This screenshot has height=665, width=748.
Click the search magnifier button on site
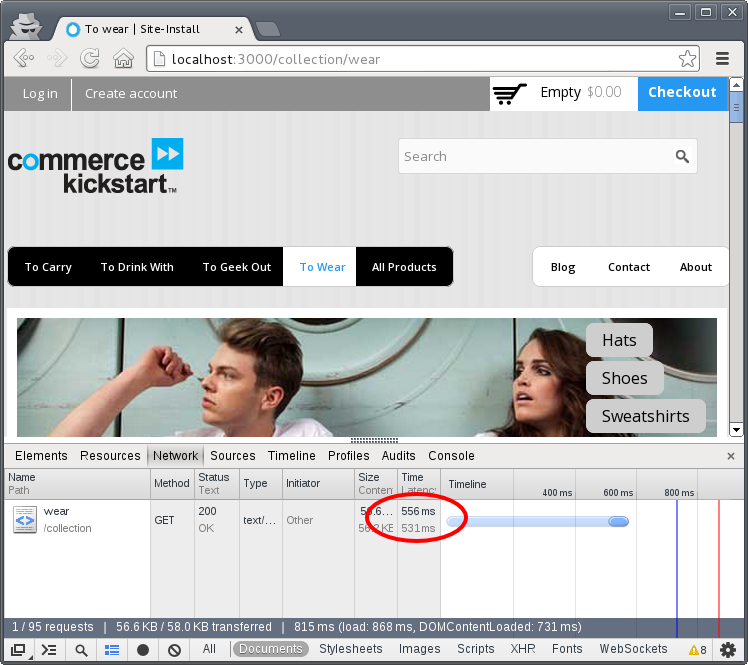[x=682, y=156]
